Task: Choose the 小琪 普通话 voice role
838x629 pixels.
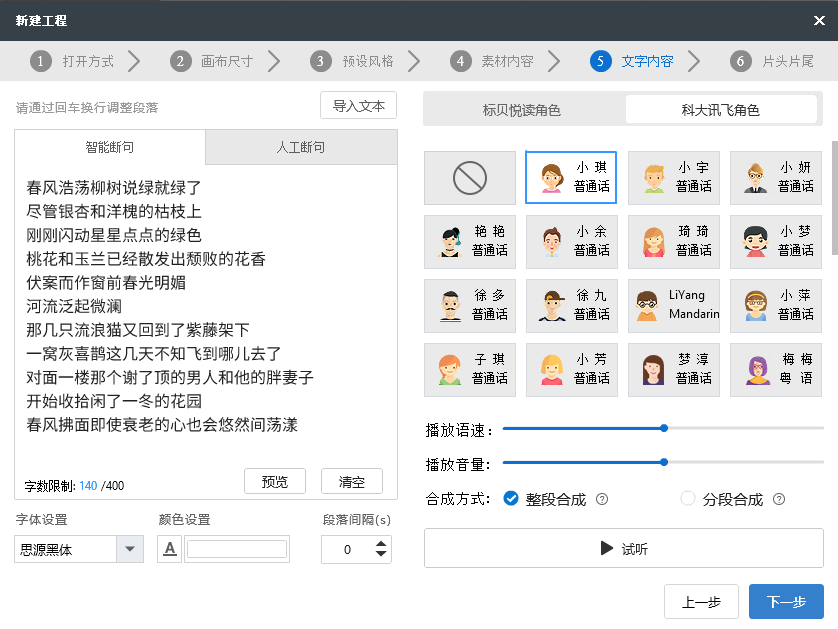Action: pyautogui.click(x=571, y=177)
